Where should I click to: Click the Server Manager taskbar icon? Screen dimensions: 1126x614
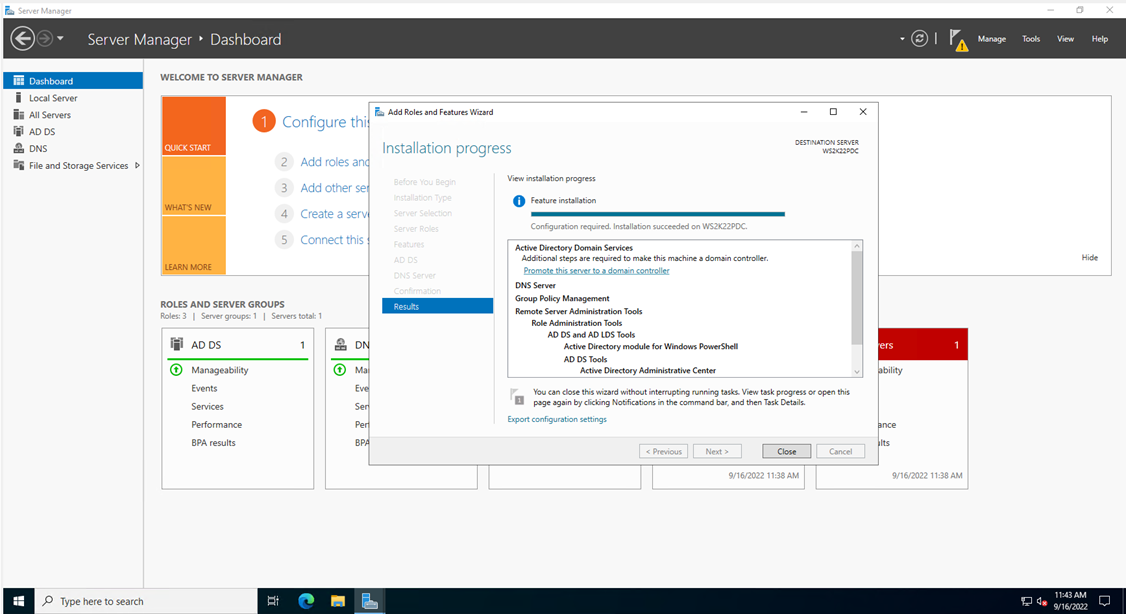click(x=370, y=601)
